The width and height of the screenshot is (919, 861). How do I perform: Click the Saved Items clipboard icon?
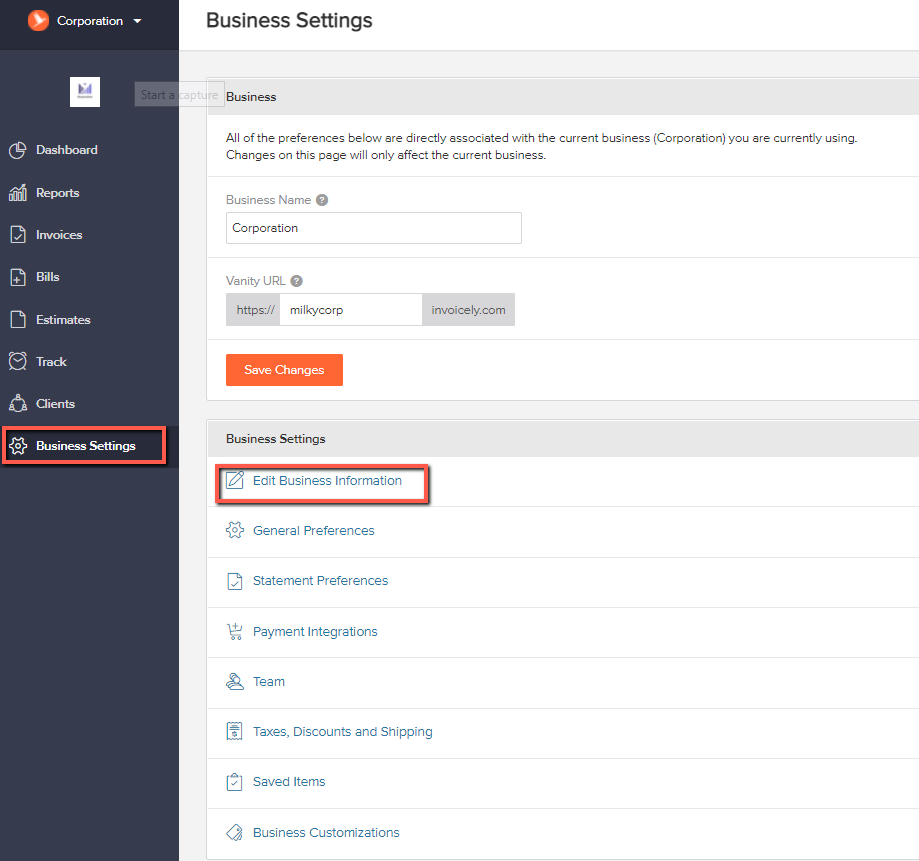click(234, 782)
